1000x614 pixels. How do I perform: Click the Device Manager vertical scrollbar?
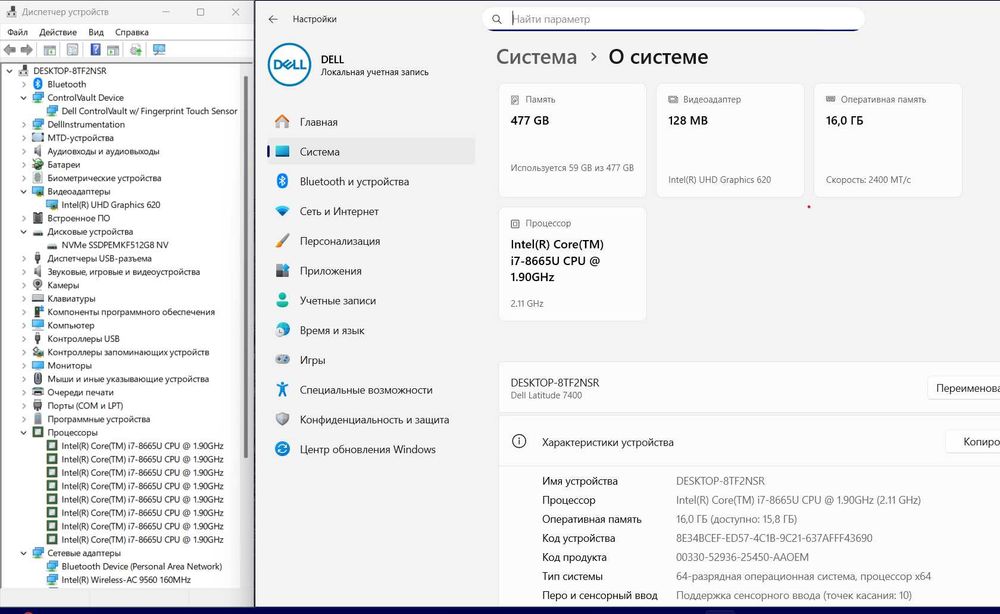tap(246, 266)
